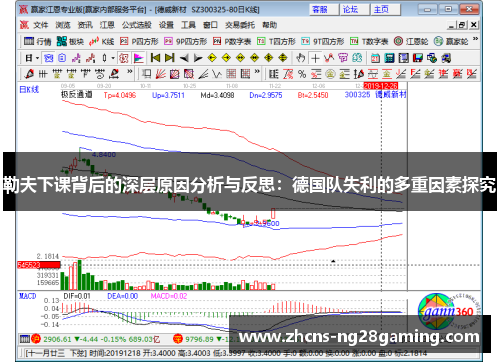Click the red-black grid table icon
This screenshot has width=500, height=362.
tap(245, 74)
